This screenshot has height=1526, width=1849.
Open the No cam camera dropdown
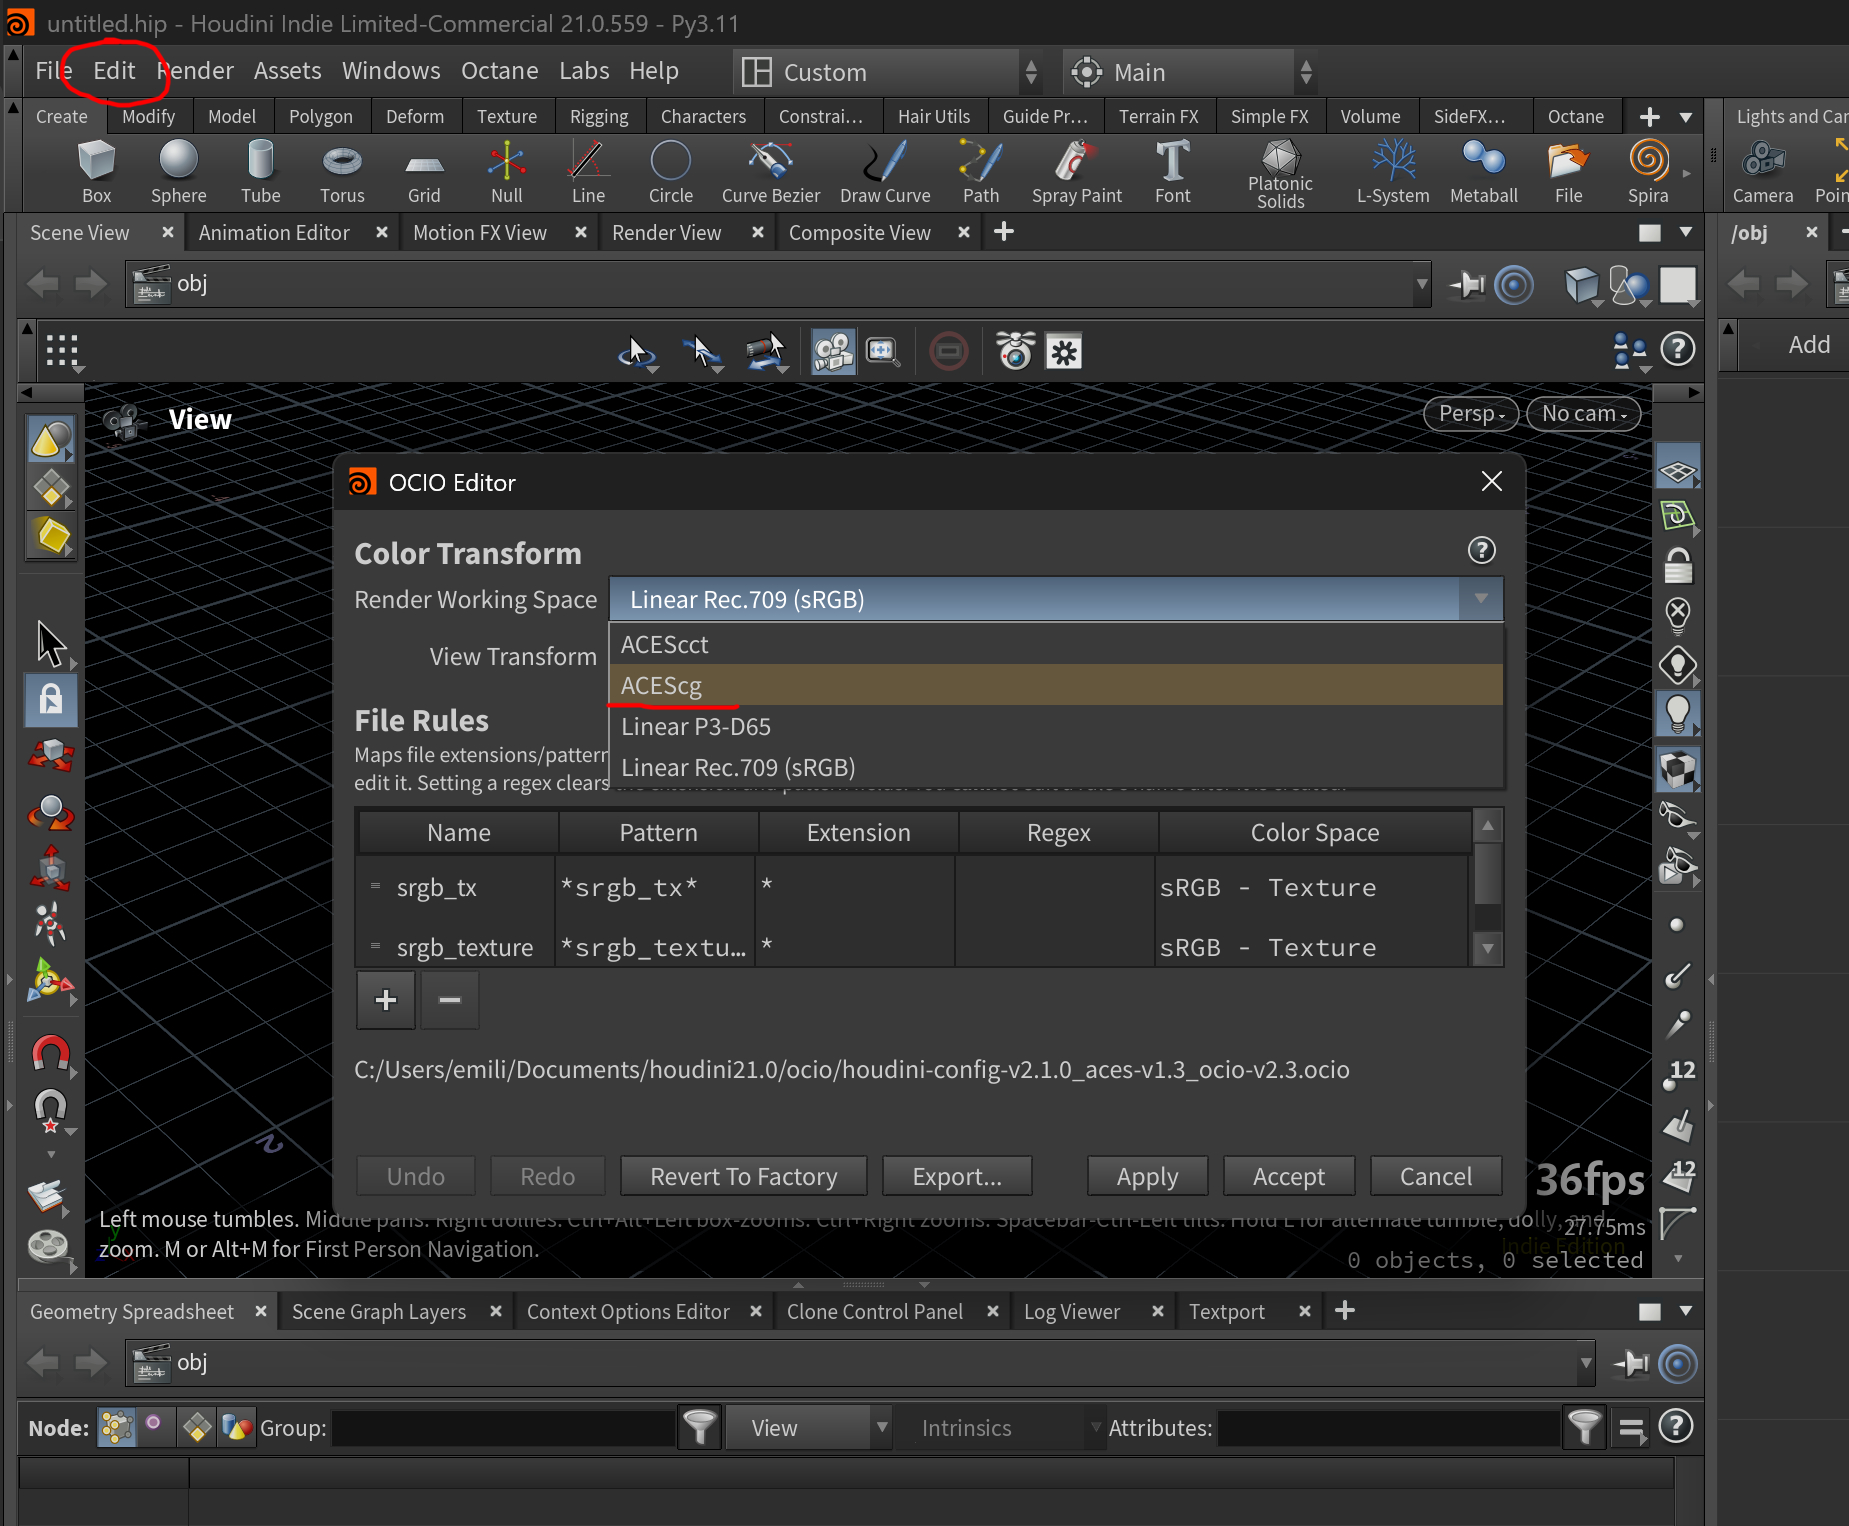[x=1583, y=414]
